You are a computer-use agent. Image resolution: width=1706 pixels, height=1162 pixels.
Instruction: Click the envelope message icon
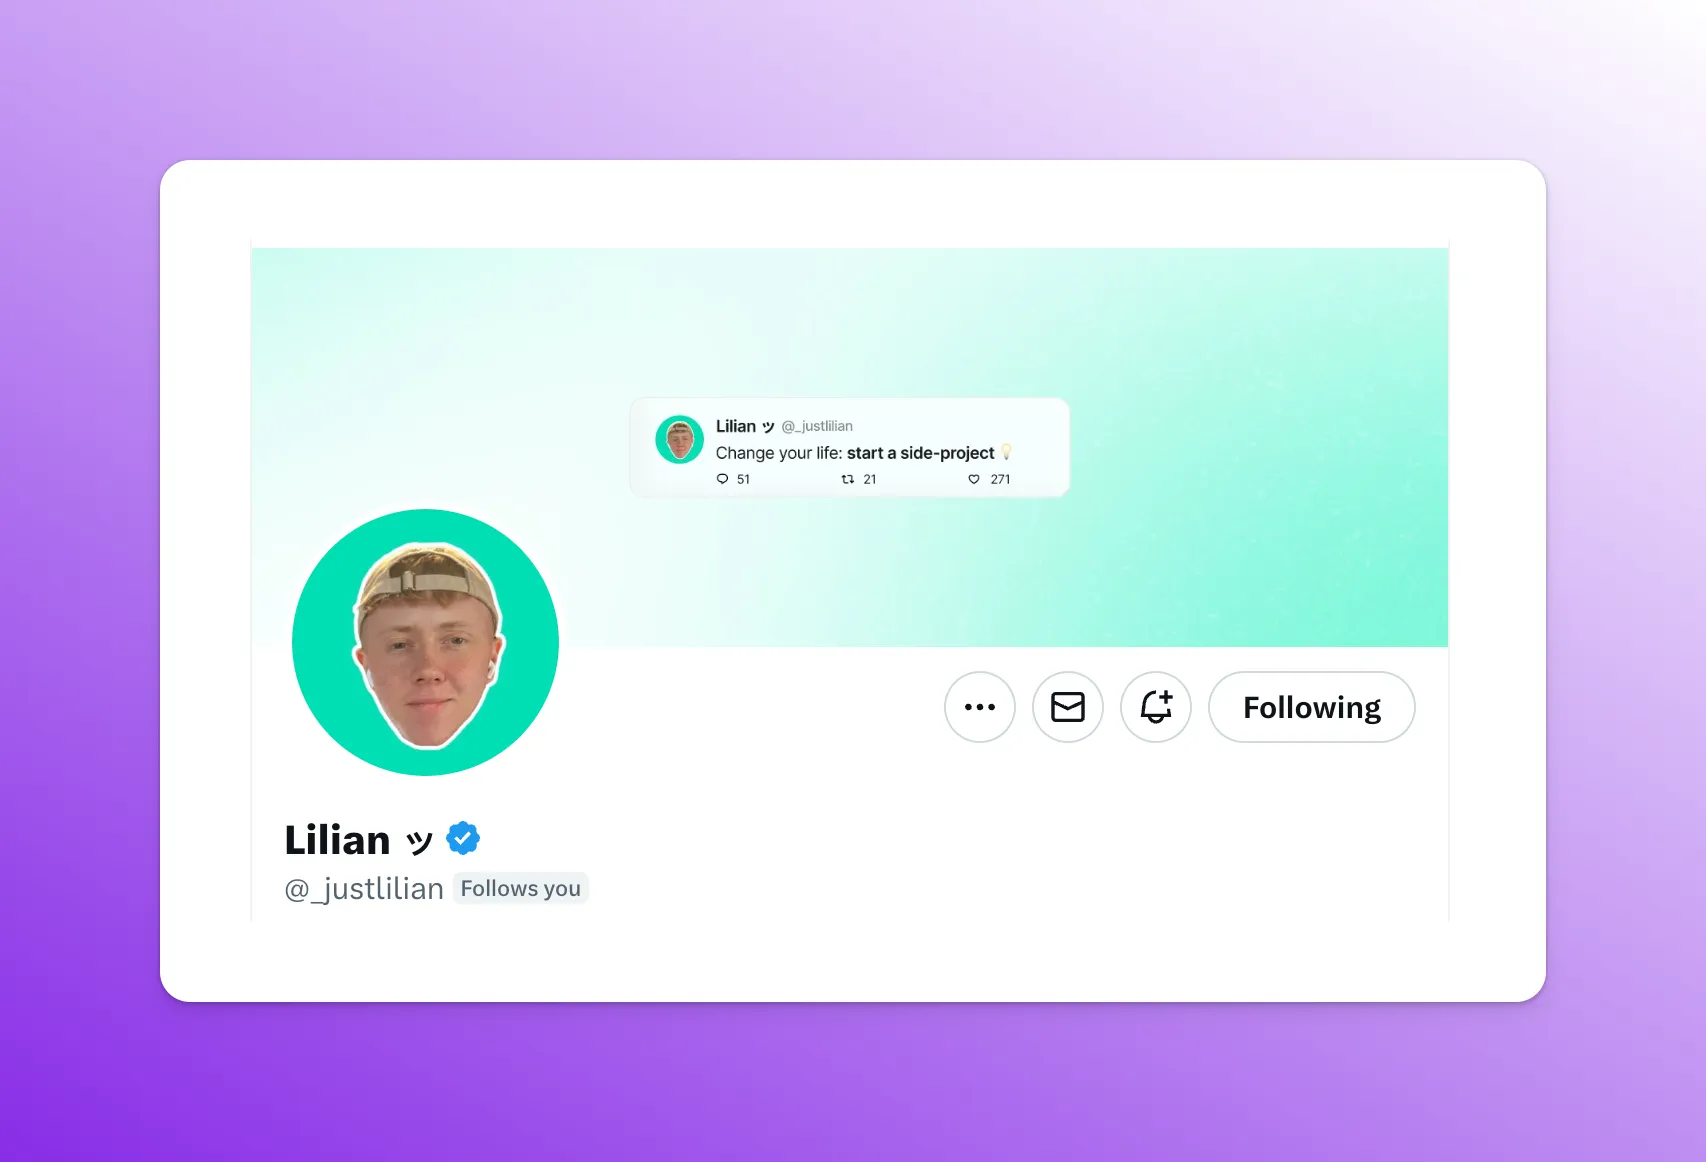[x=1068, y=707]
